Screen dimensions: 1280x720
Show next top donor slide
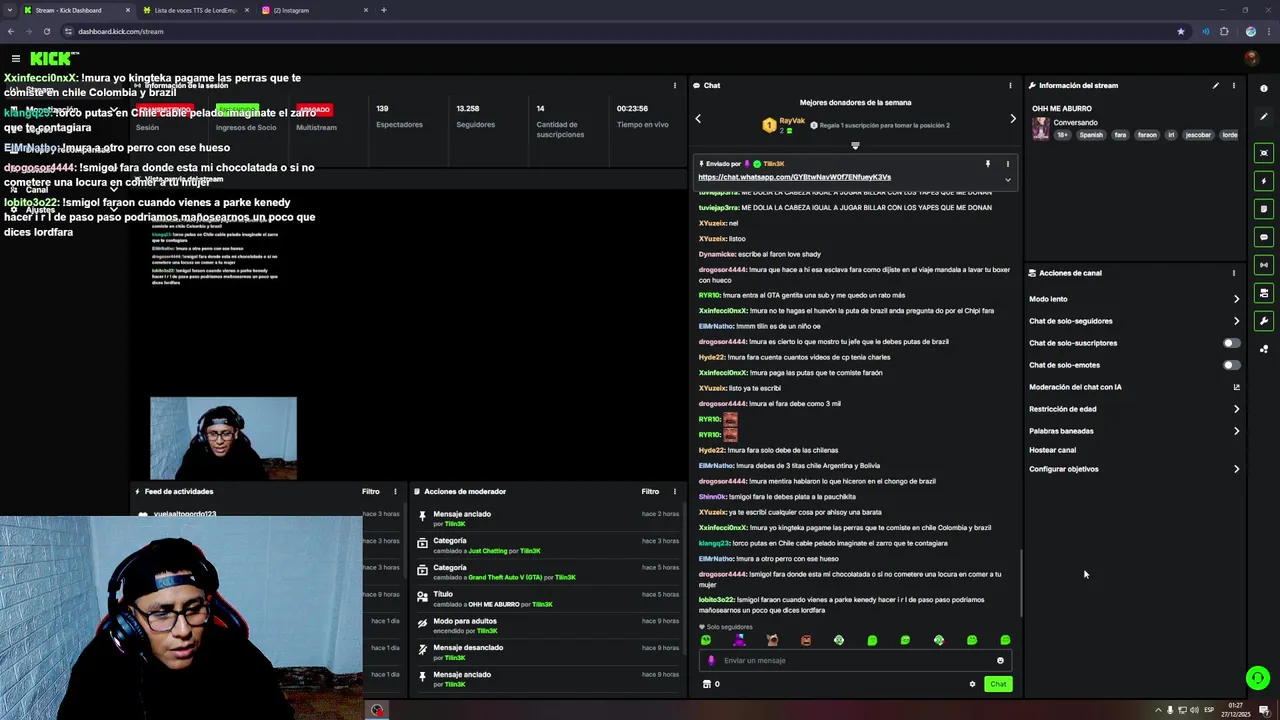[x=1013, y=118]
